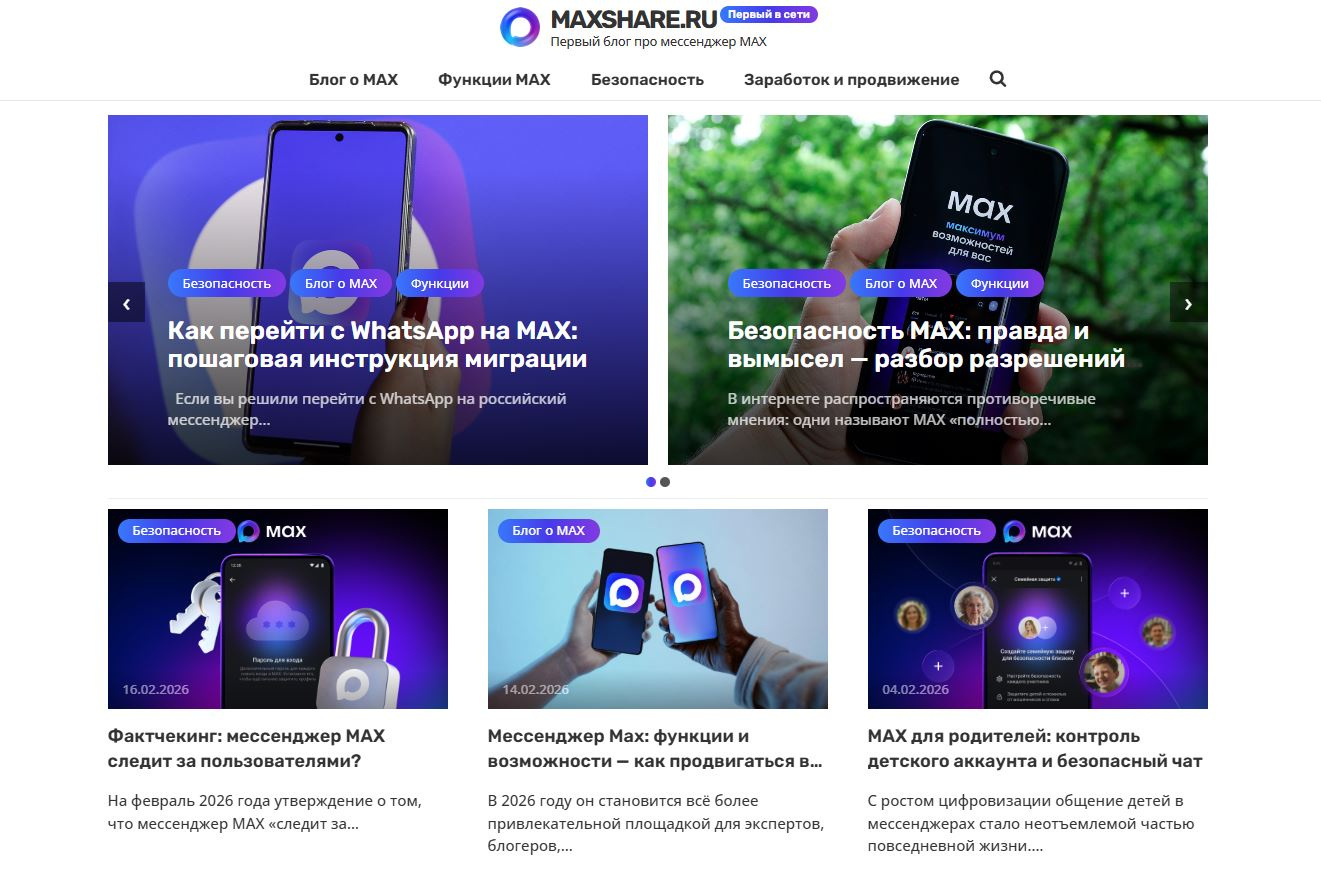The image size is (1321, 874).
Task: Click "Блог о MAX" tag on security slide
Action: [x=901, y=283]
